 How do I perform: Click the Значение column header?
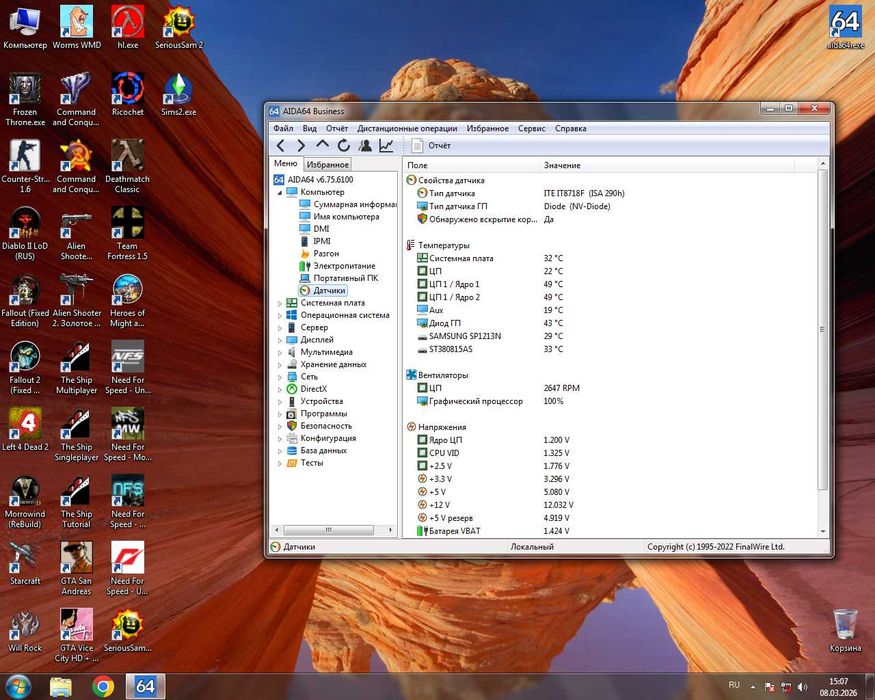562,165
